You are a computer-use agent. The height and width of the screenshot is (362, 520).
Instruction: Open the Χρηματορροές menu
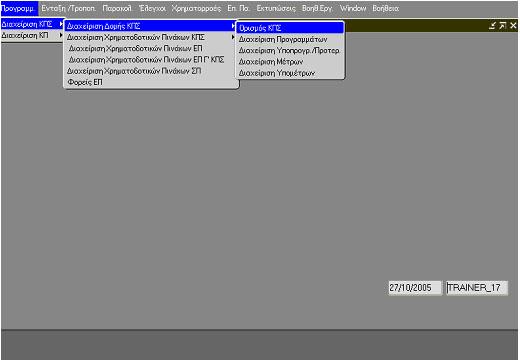tap(196, 8)
